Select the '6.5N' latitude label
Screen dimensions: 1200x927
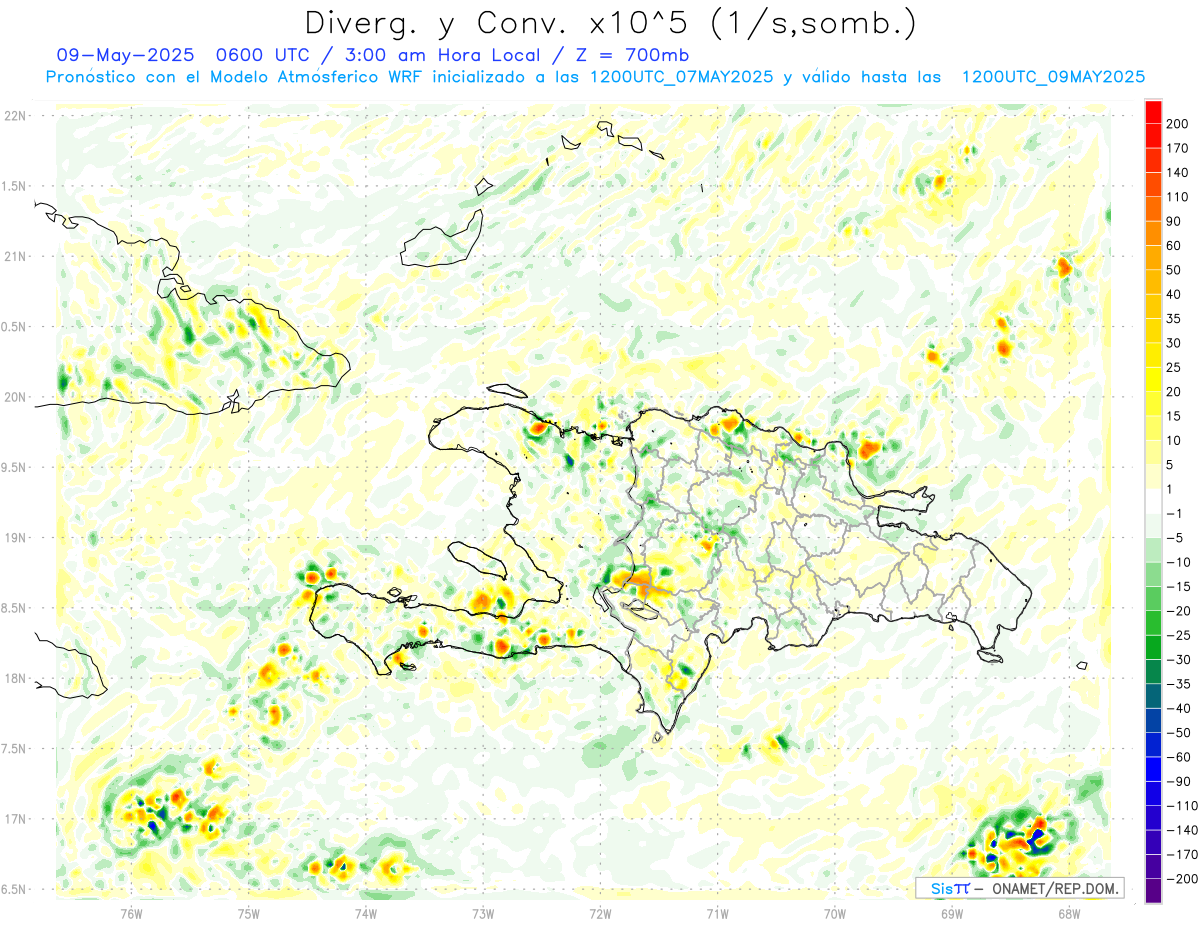click(14, 890)
